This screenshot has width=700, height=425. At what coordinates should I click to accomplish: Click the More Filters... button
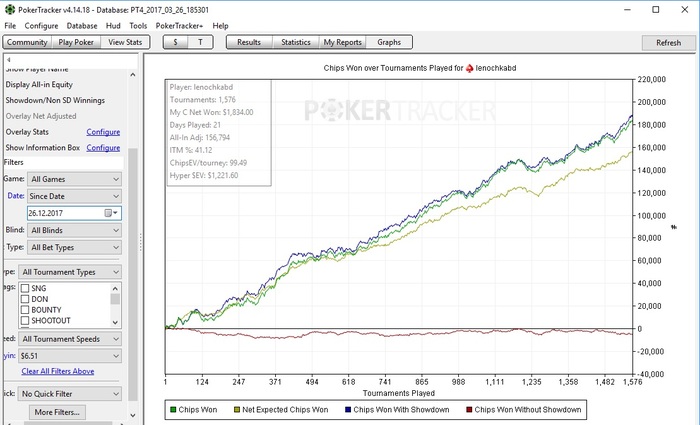57,412
